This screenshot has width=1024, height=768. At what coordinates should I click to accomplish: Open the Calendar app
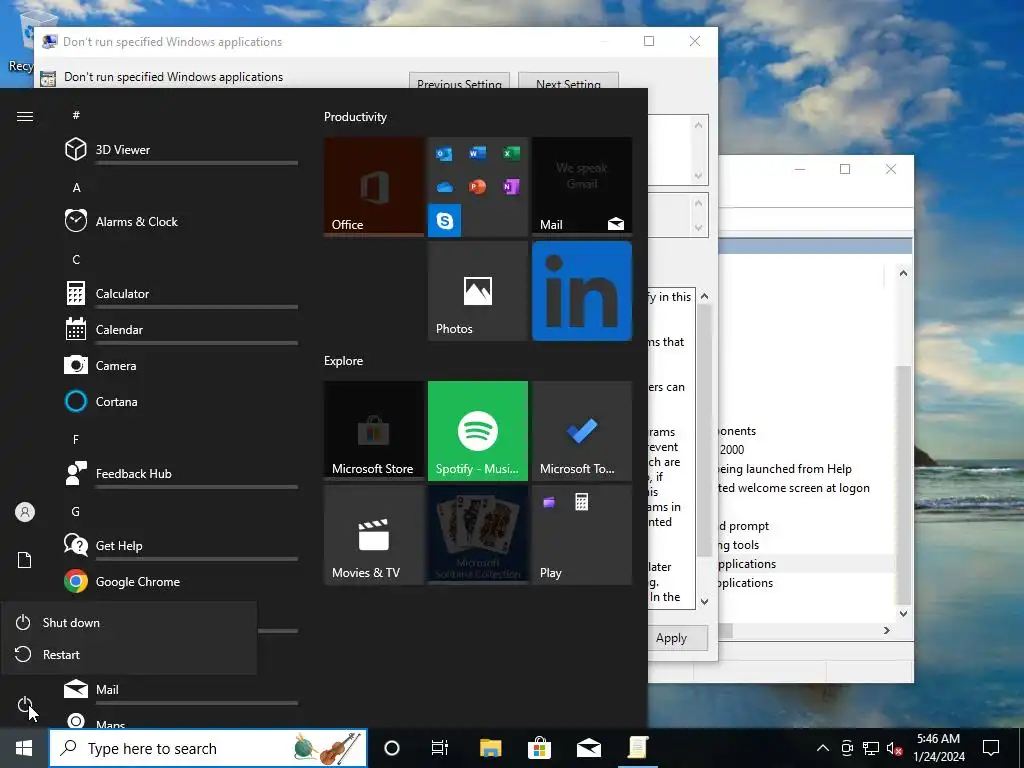pyautogui.click(x=181, y=329)
